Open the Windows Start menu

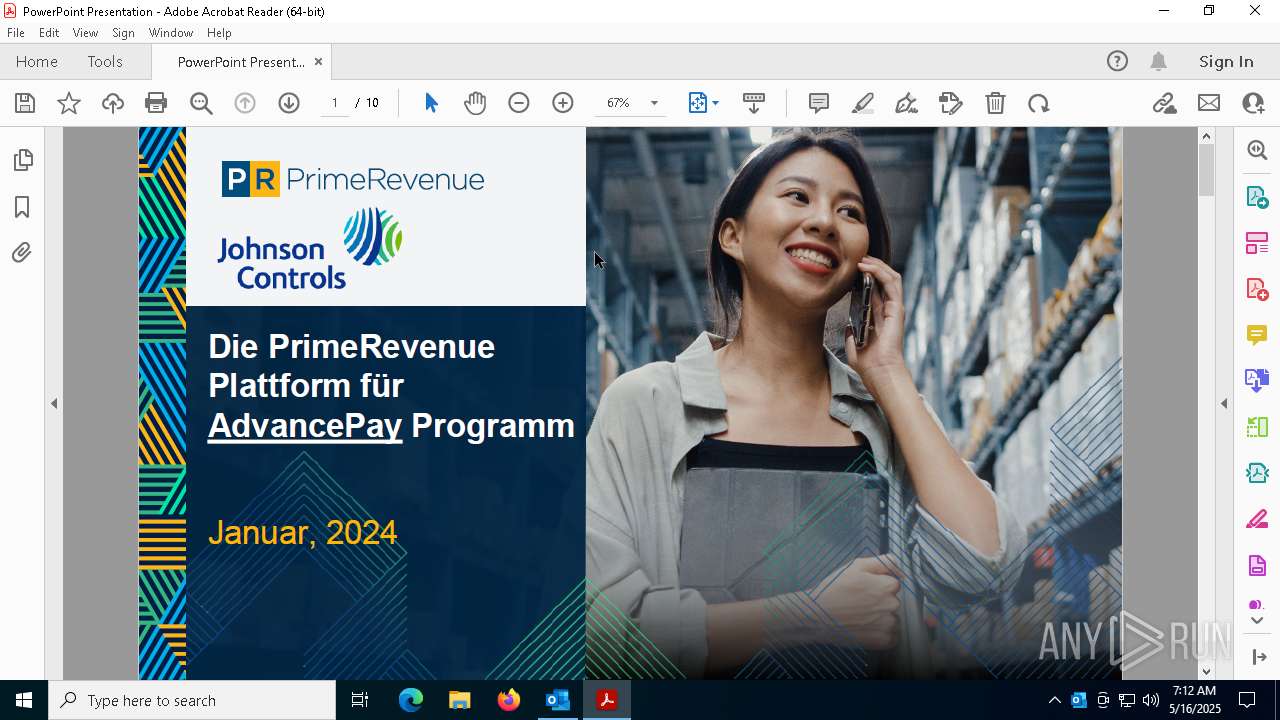(x=24, y=700)
